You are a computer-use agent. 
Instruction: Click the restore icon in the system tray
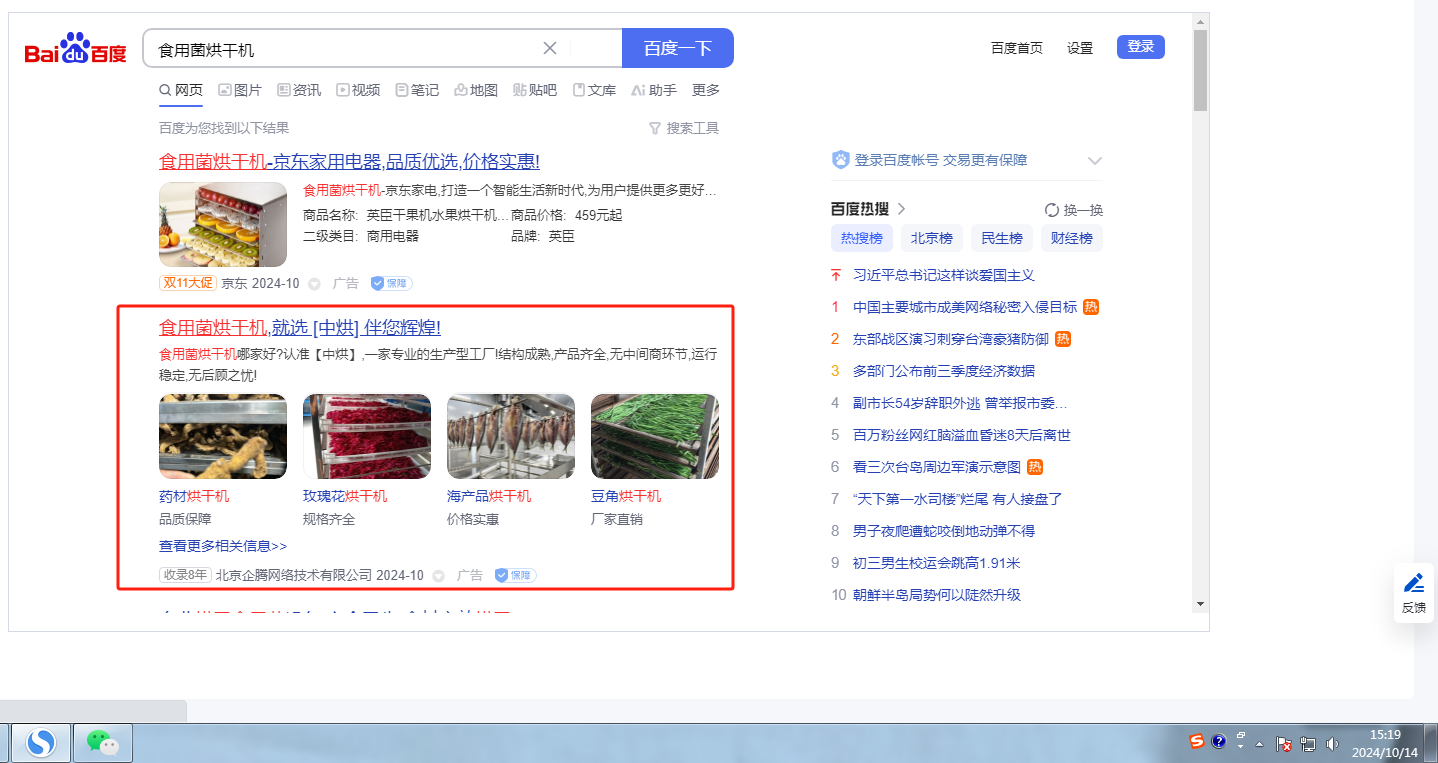click(x=1241, y=735)
